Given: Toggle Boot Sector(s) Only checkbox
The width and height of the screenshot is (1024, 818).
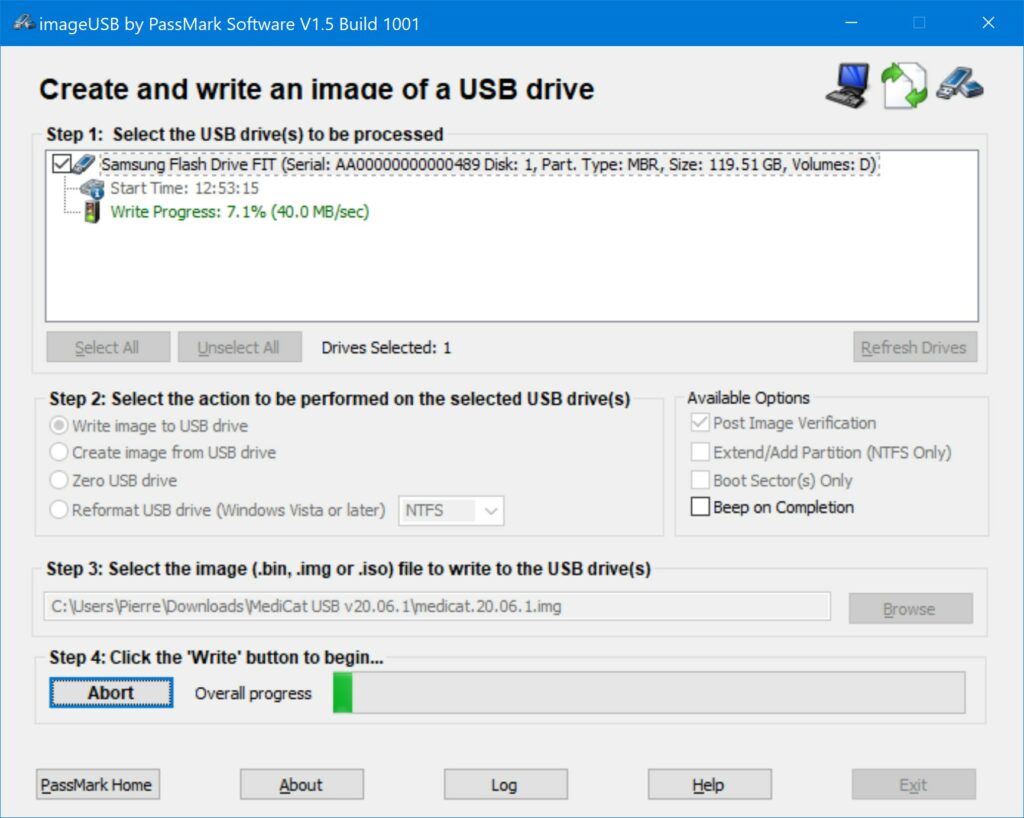Looking at the screenshot, I should coord(699,480).
